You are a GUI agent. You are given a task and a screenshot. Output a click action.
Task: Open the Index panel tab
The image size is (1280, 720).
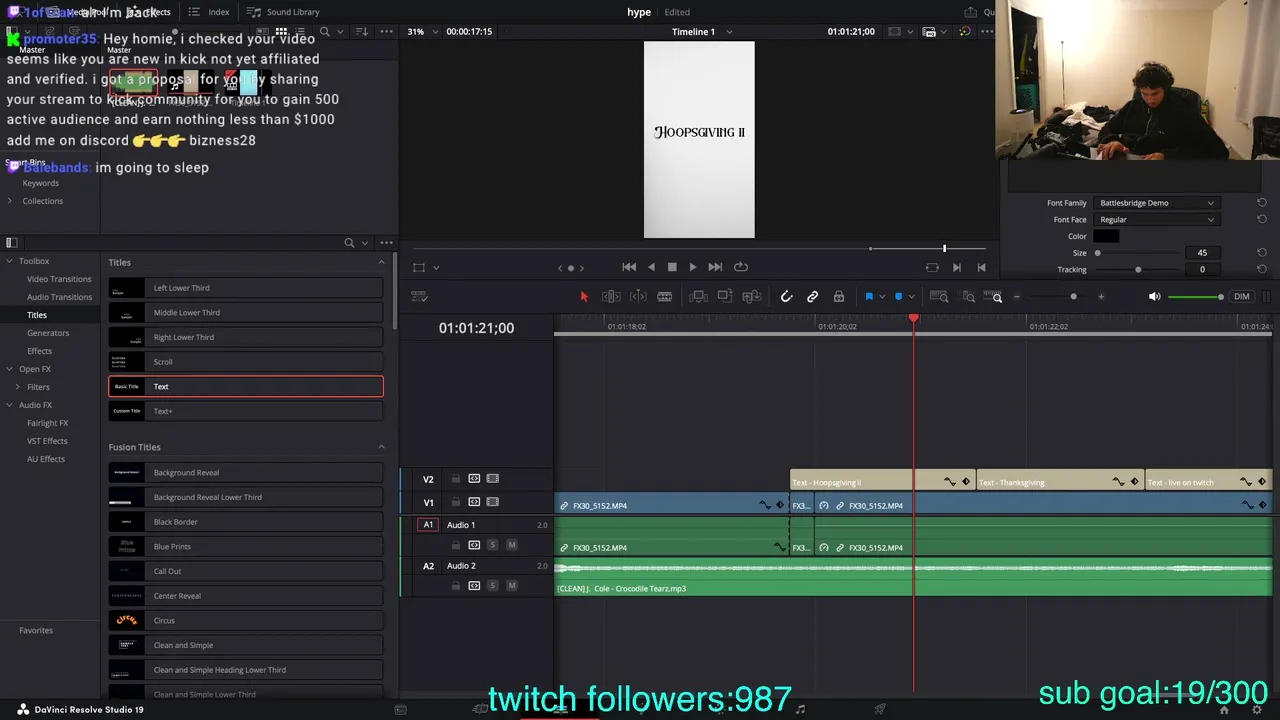coord(209,12)
